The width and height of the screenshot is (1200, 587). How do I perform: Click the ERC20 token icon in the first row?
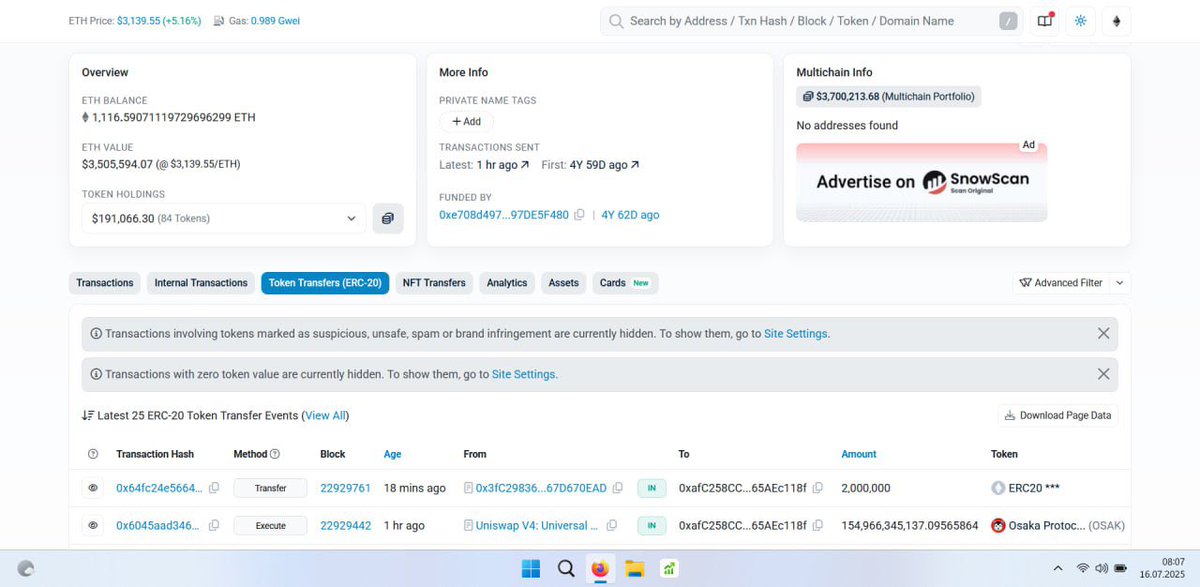[x=999, y=488]
